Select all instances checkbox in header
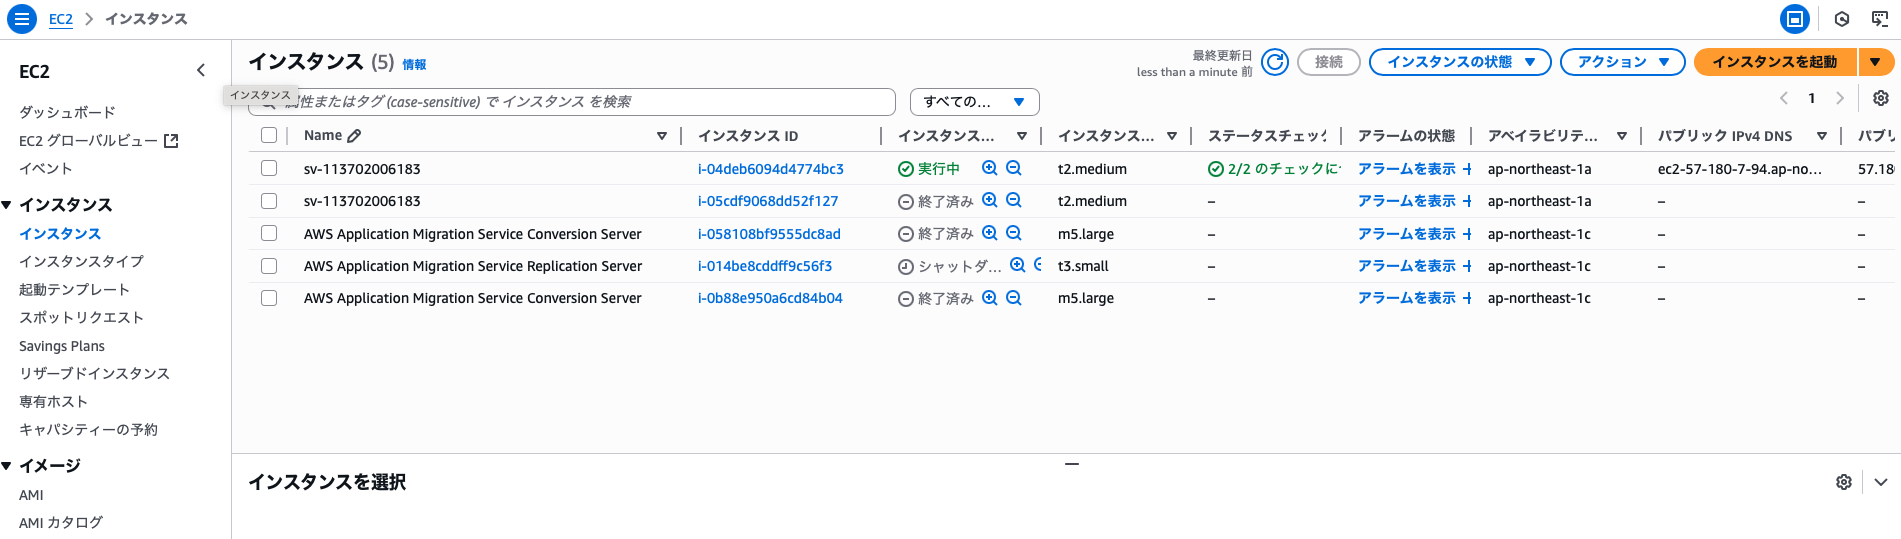1901x539 pixels. (x=269, y=135)
